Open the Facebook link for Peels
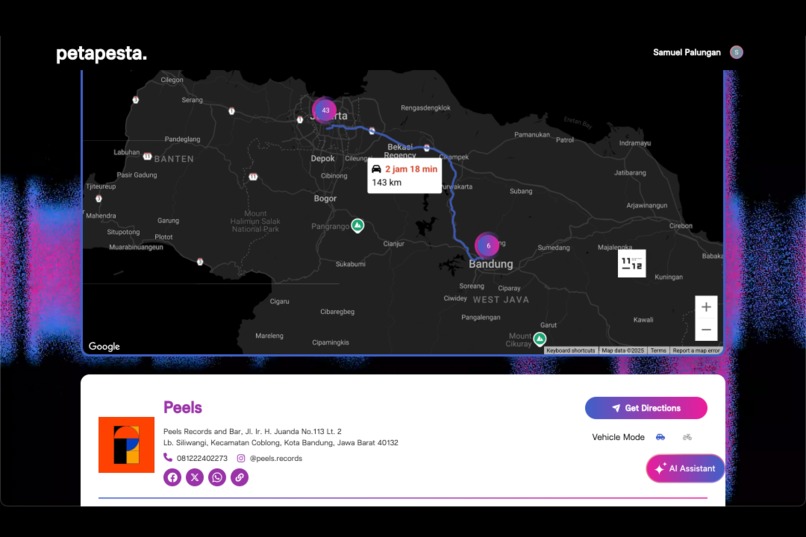The height and width of the screenshot is (537, 806). click(172, 477)
